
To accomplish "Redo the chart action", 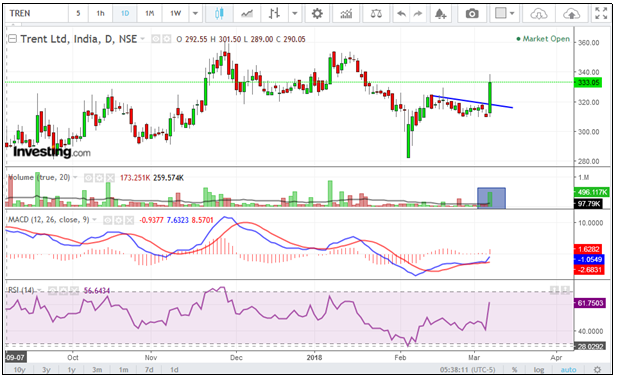I will pyautogui.click(x=417, y=14).
